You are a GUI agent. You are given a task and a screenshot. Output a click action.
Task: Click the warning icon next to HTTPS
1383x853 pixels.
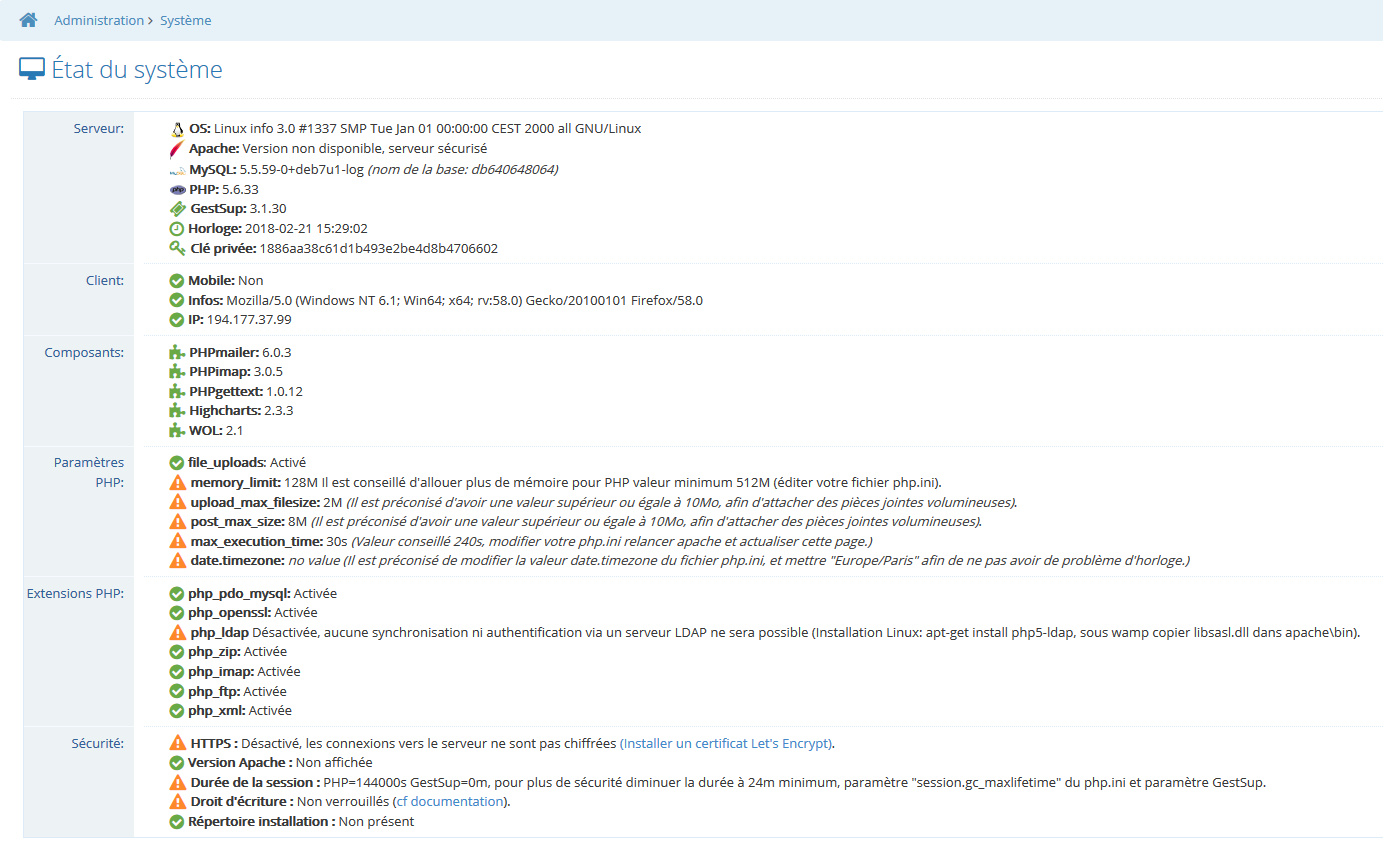click(178, 743)
